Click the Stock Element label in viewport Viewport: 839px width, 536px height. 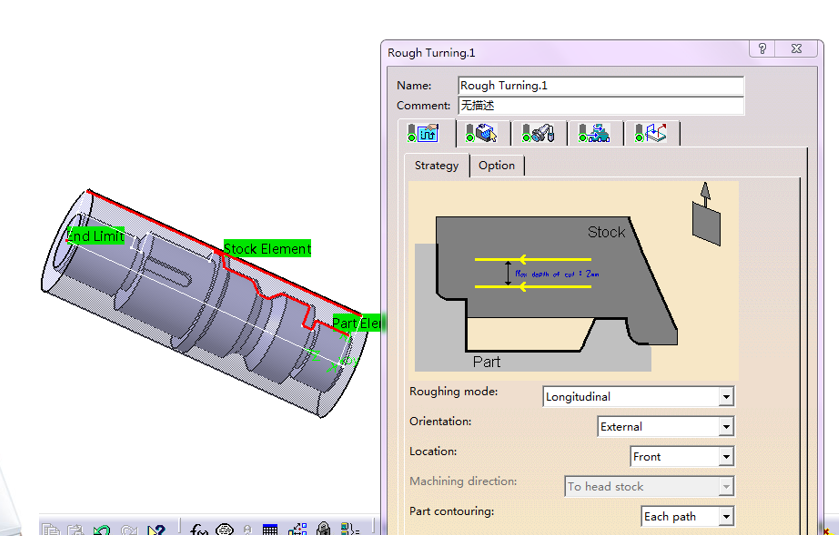pos(267,249)
